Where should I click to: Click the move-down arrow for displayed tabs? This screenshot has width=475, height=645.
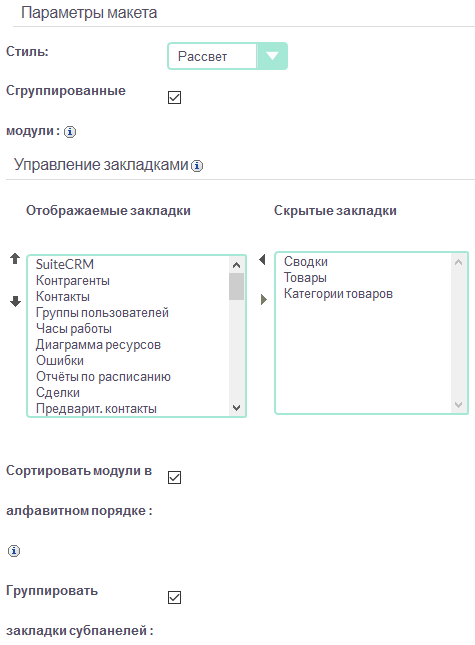pyautogui.click(x=15, y=302)
